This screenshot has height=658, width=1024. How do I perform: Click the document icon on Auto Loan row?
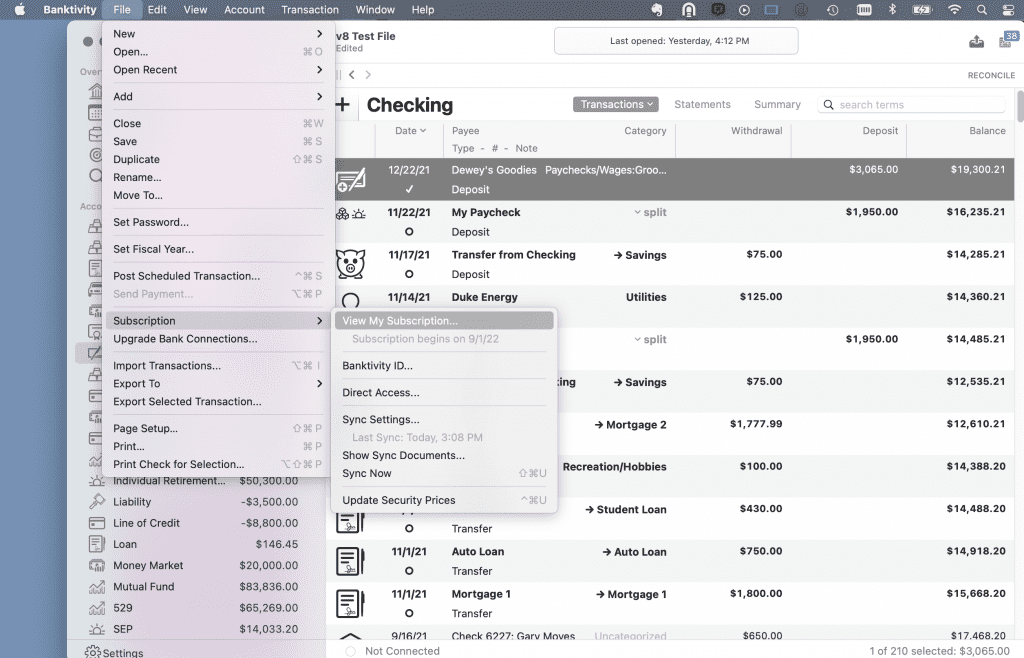pos(349,561)
